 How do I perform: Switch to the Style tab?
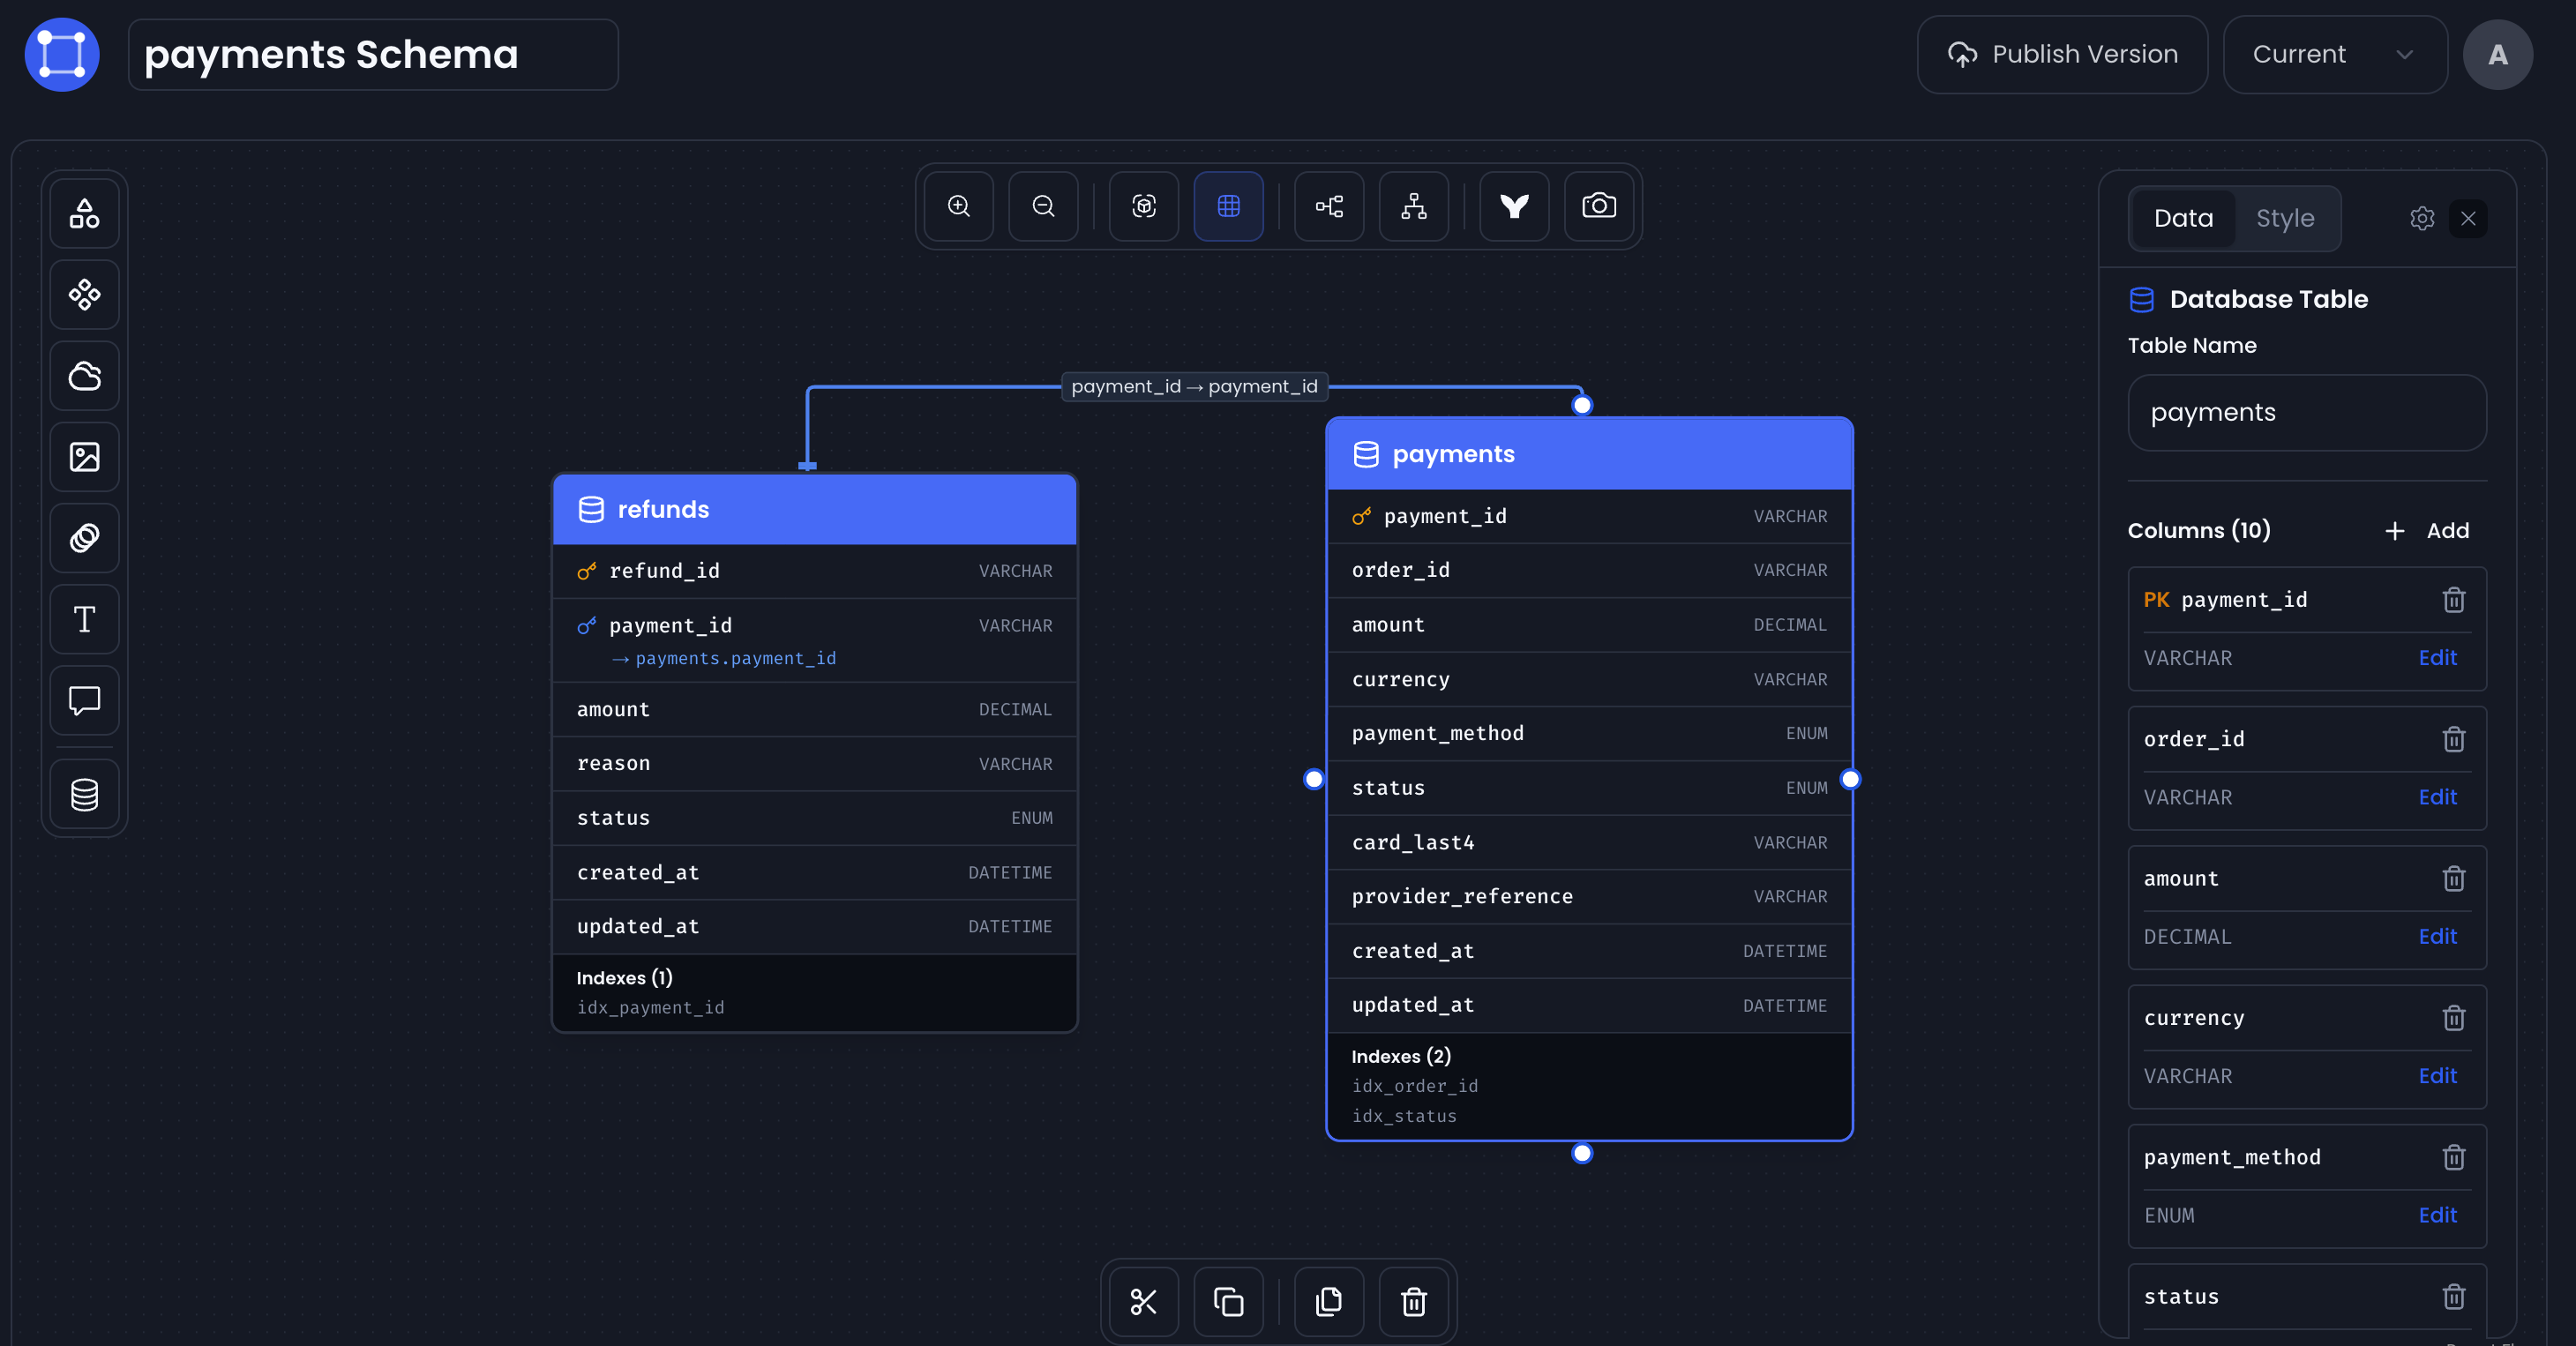pos(2285,218)
